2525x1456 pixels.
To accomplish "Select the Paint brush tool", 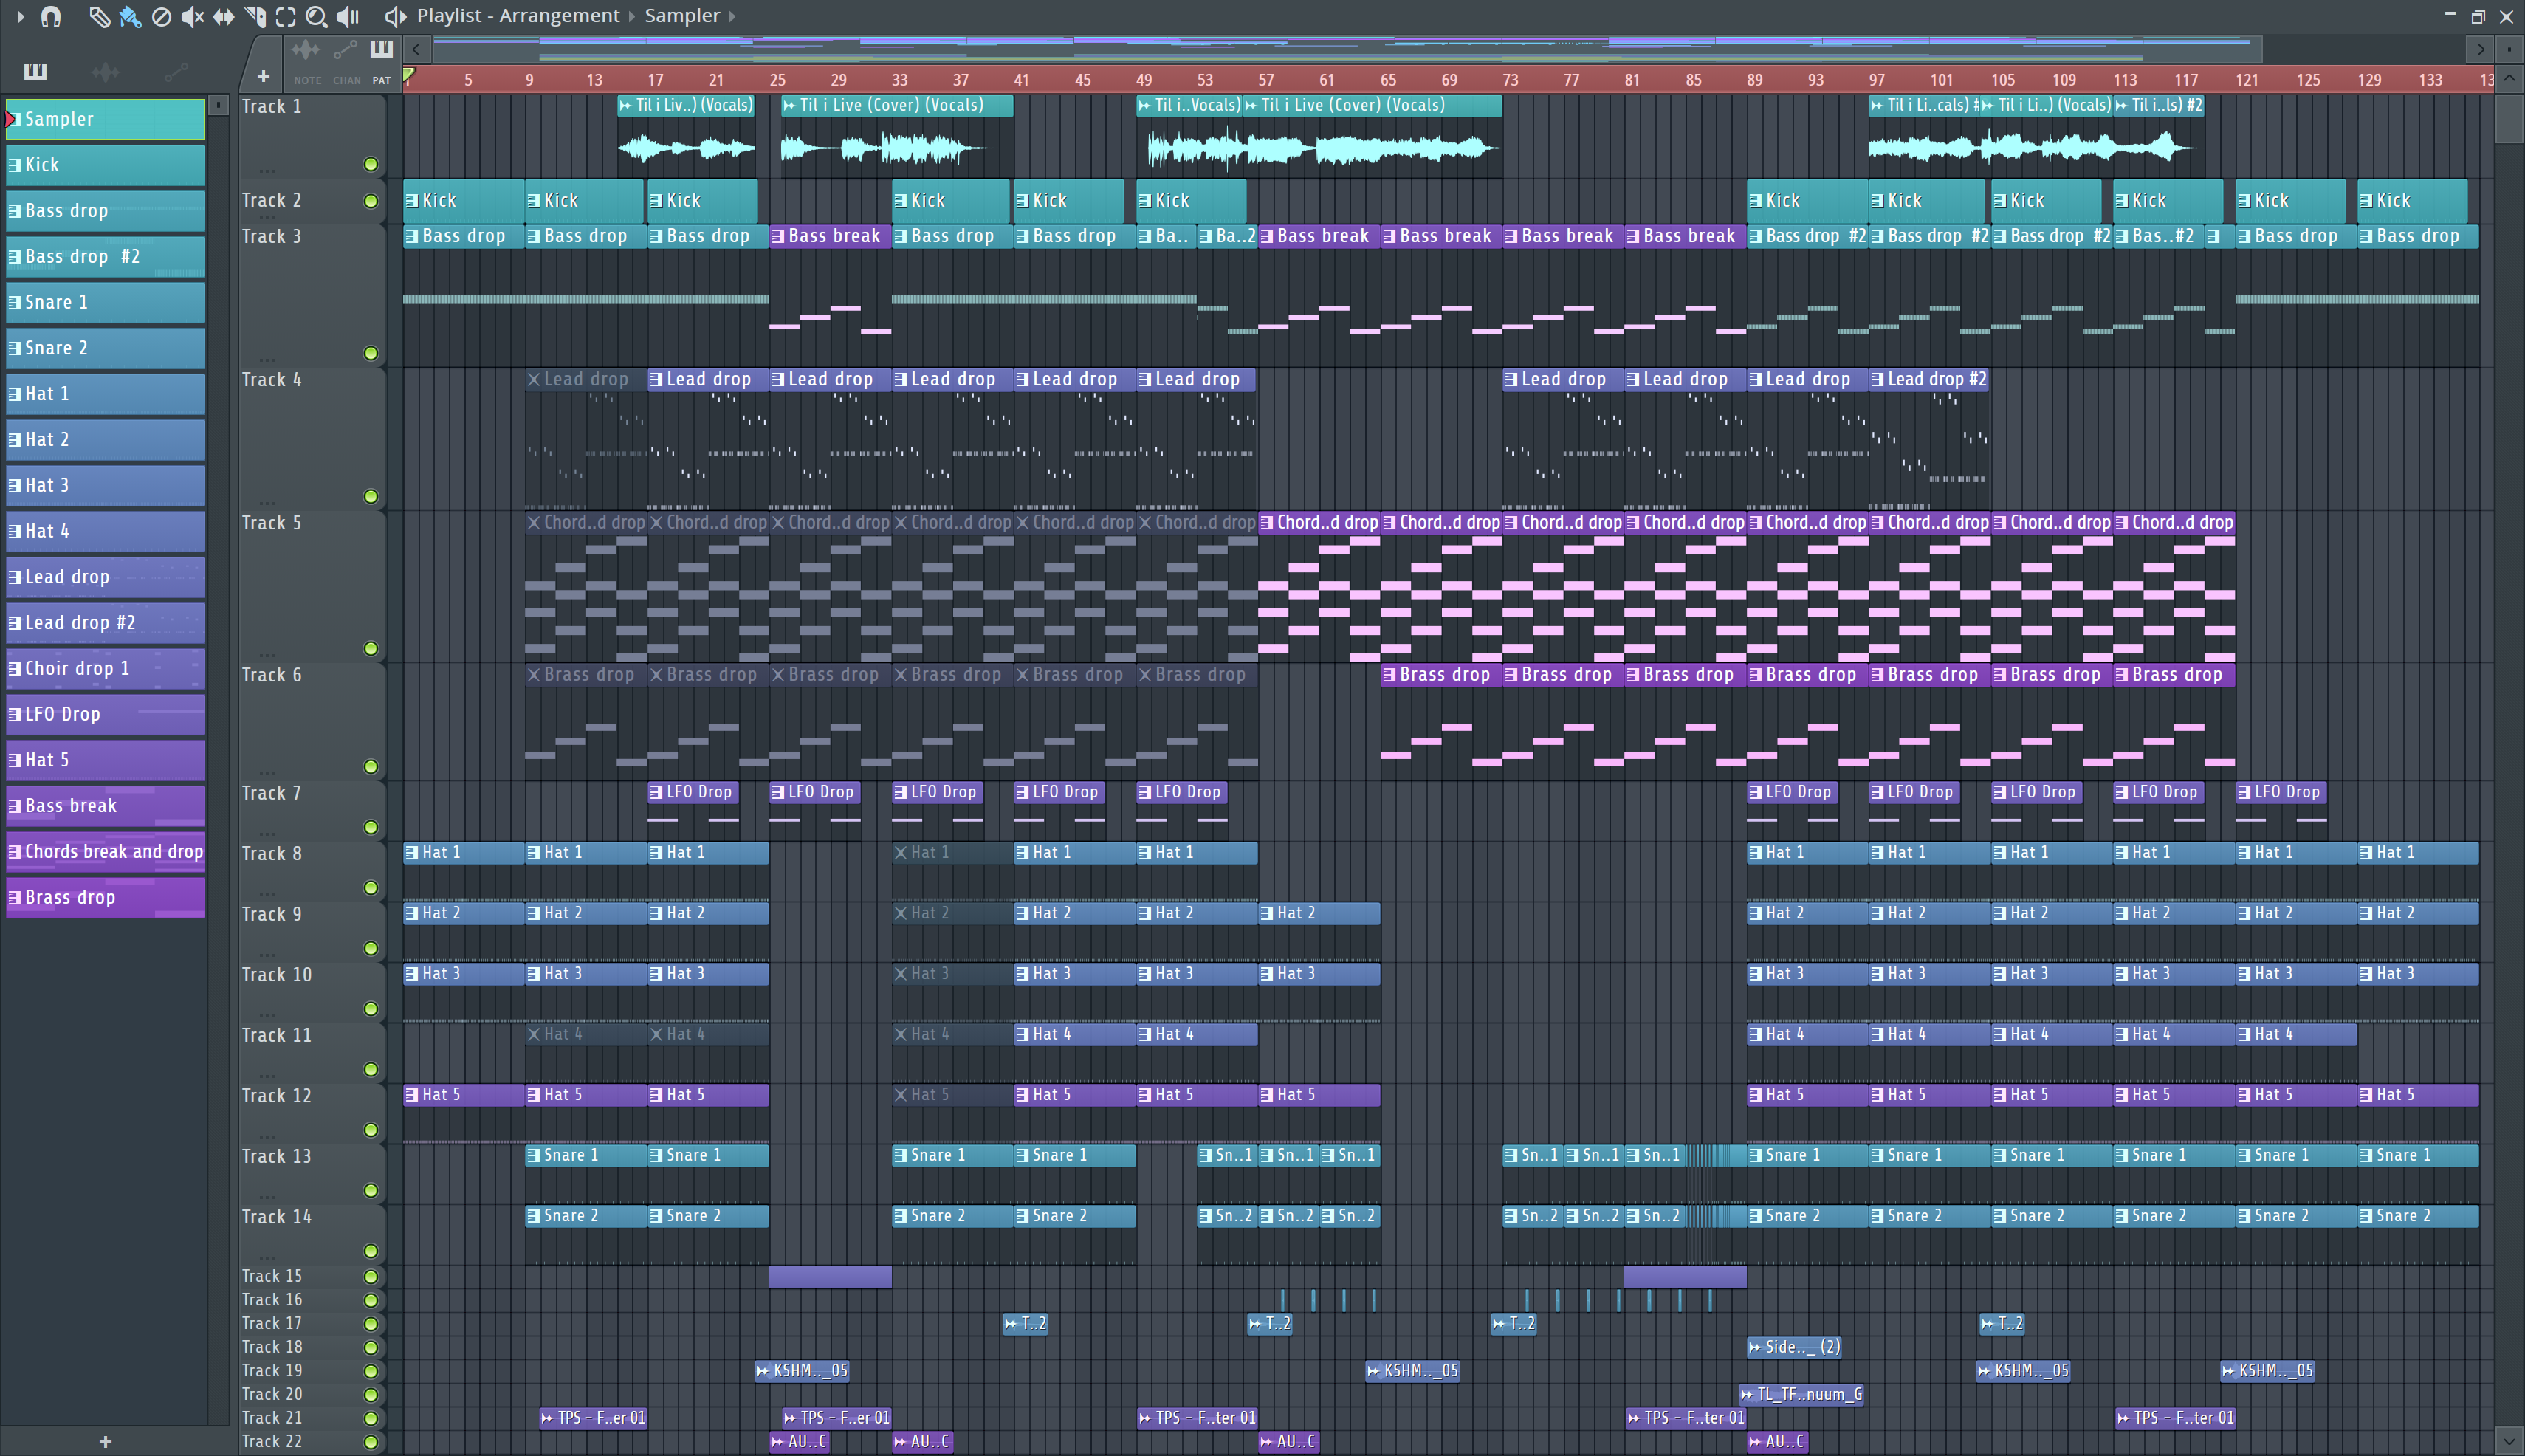I will click(x=130, y=16).
